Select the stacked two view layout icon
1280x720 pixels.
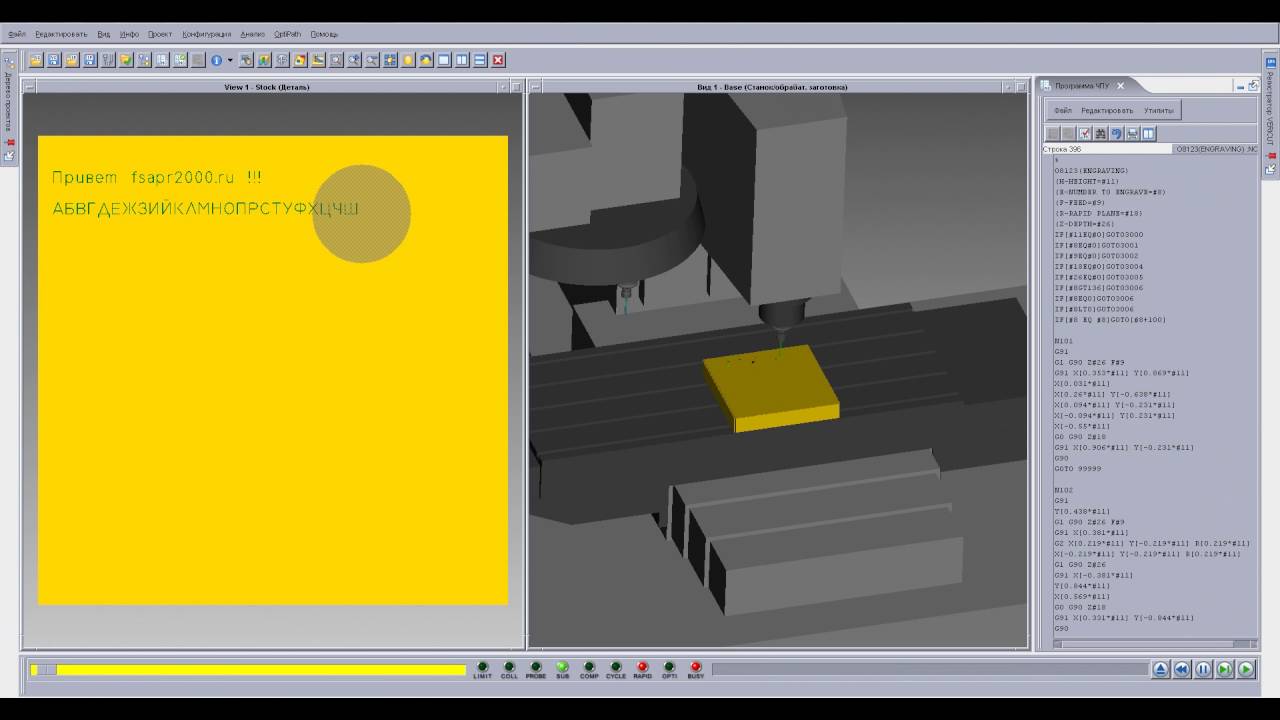480,60
